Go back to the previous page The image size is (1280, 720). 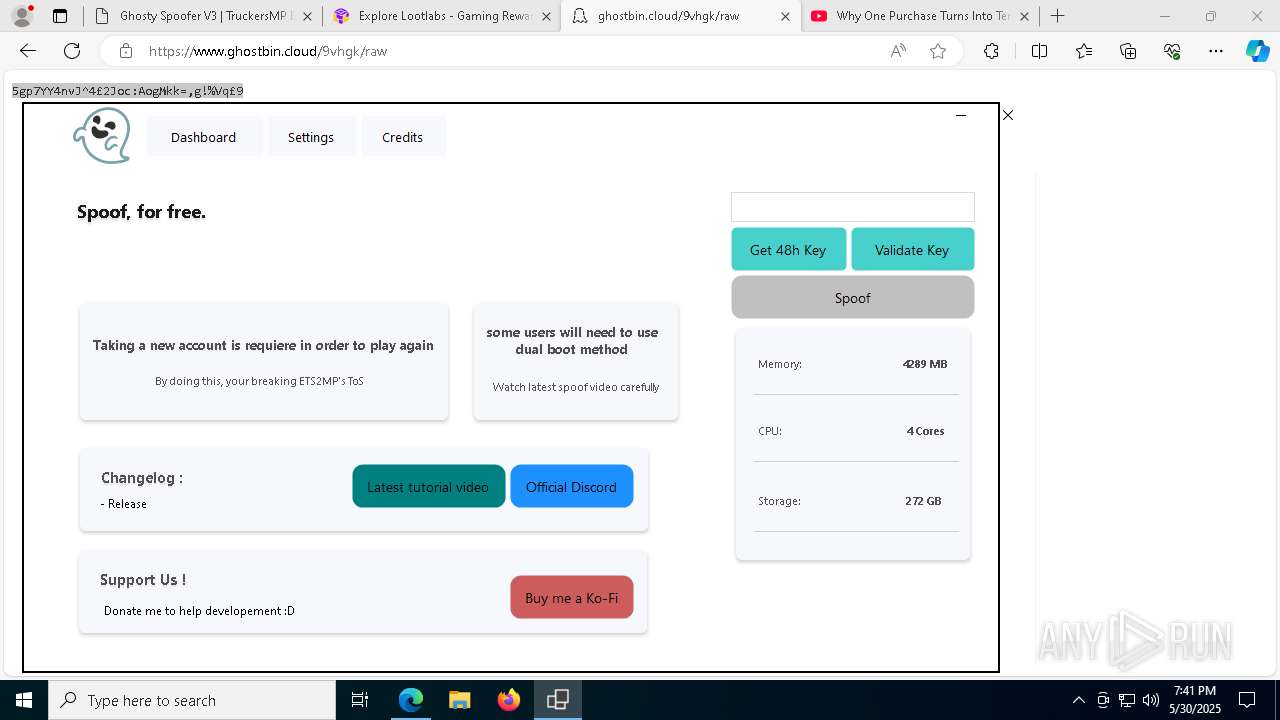(28, 51)
